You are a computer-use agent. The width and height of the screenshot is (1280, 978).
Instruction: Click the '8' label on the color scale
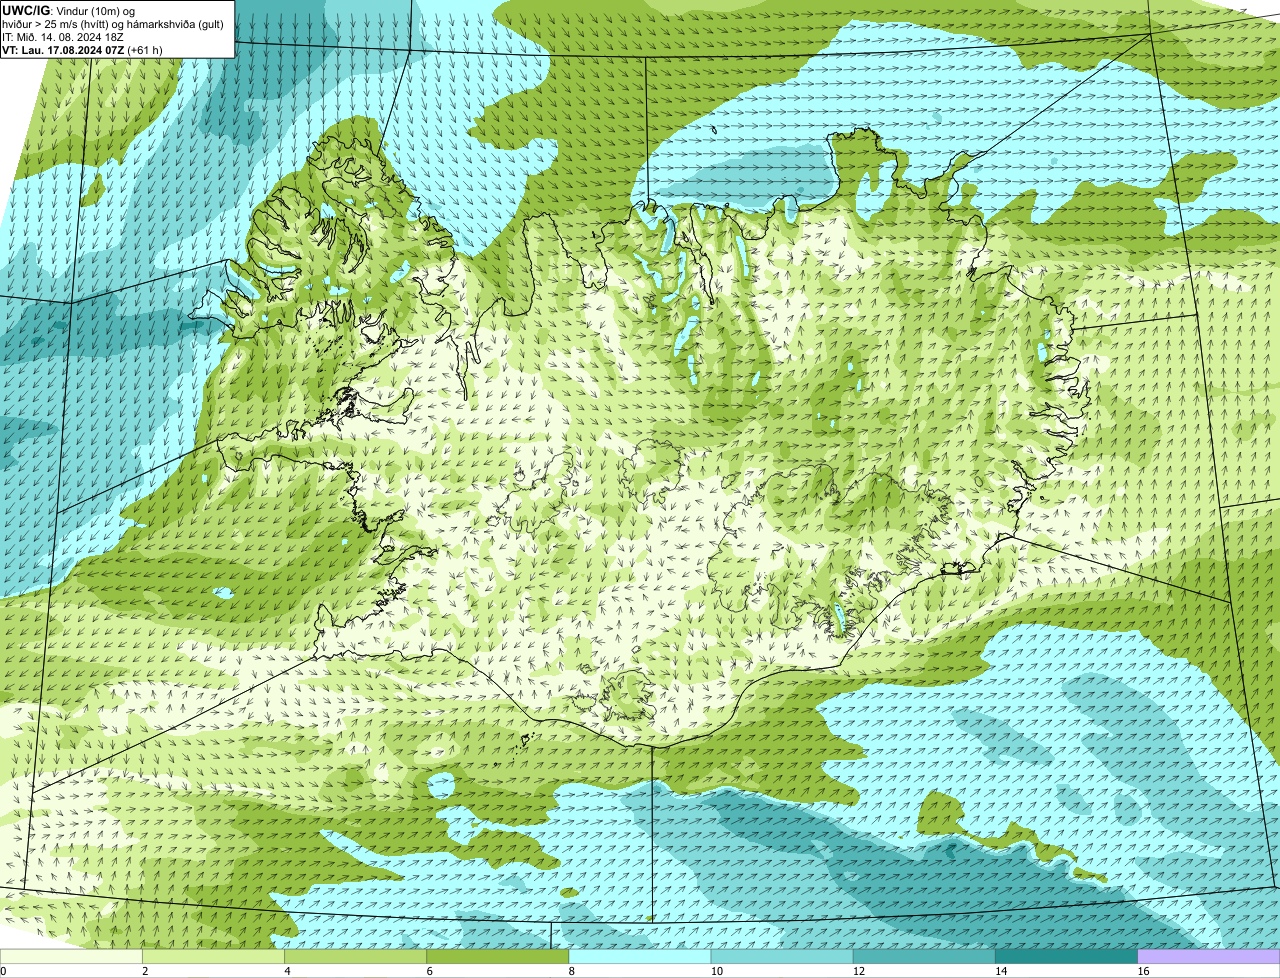572,971
